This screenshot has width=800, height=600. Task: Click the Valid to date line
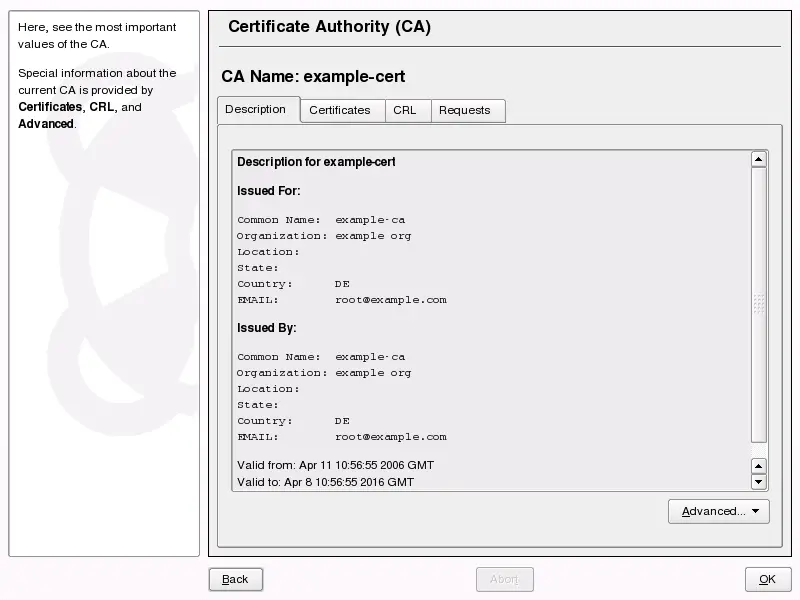(325, 482)
